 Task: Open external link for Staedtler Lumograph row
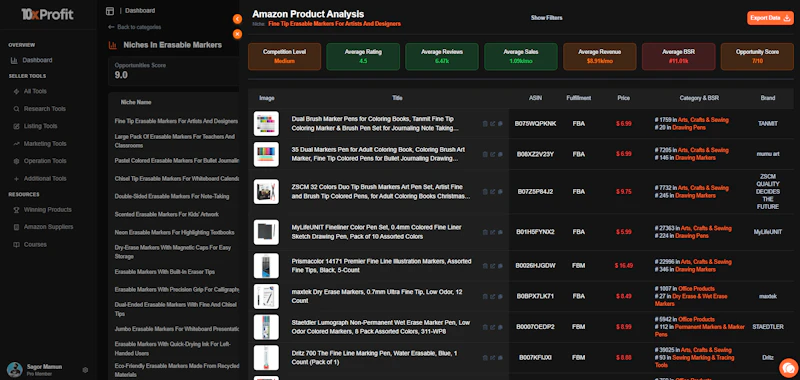[x=492, y=327]
